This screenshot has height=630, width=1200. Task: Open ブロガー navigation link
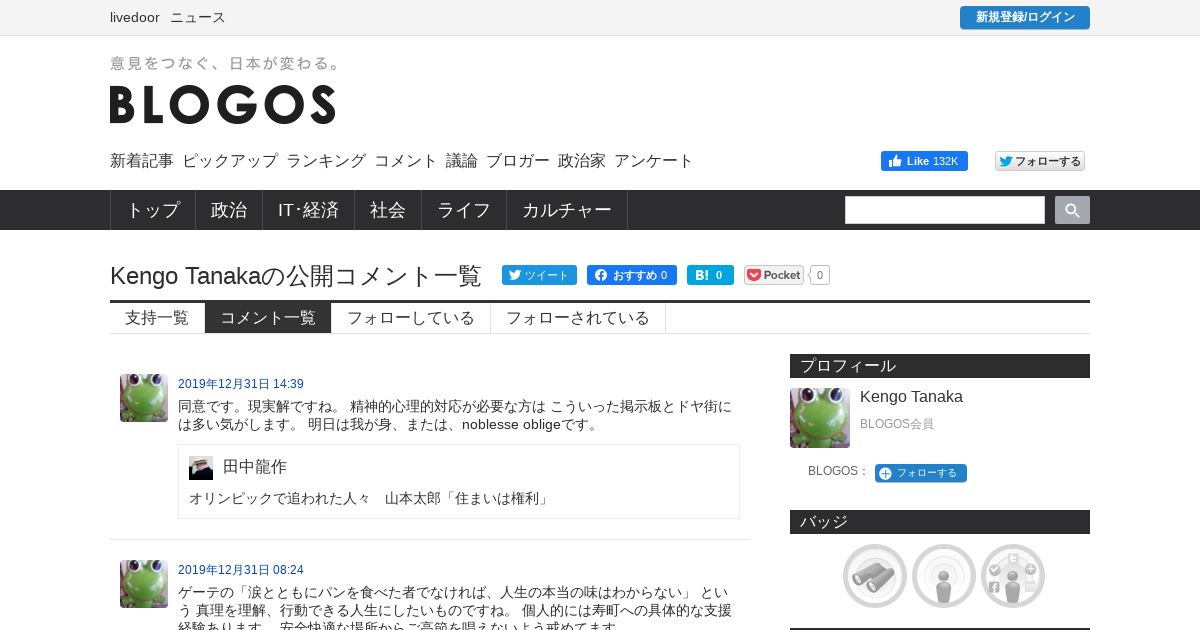518,161
